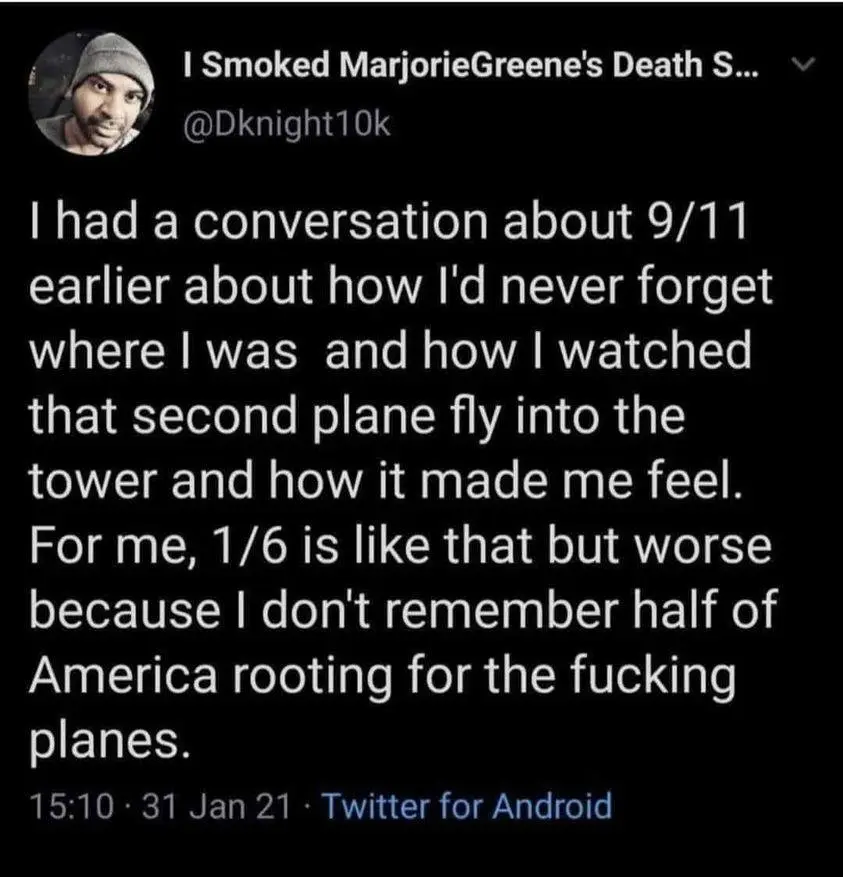Open the tweet author's profile picture
The width and height of the screenshot is (843, 877).
pos(97,87)
